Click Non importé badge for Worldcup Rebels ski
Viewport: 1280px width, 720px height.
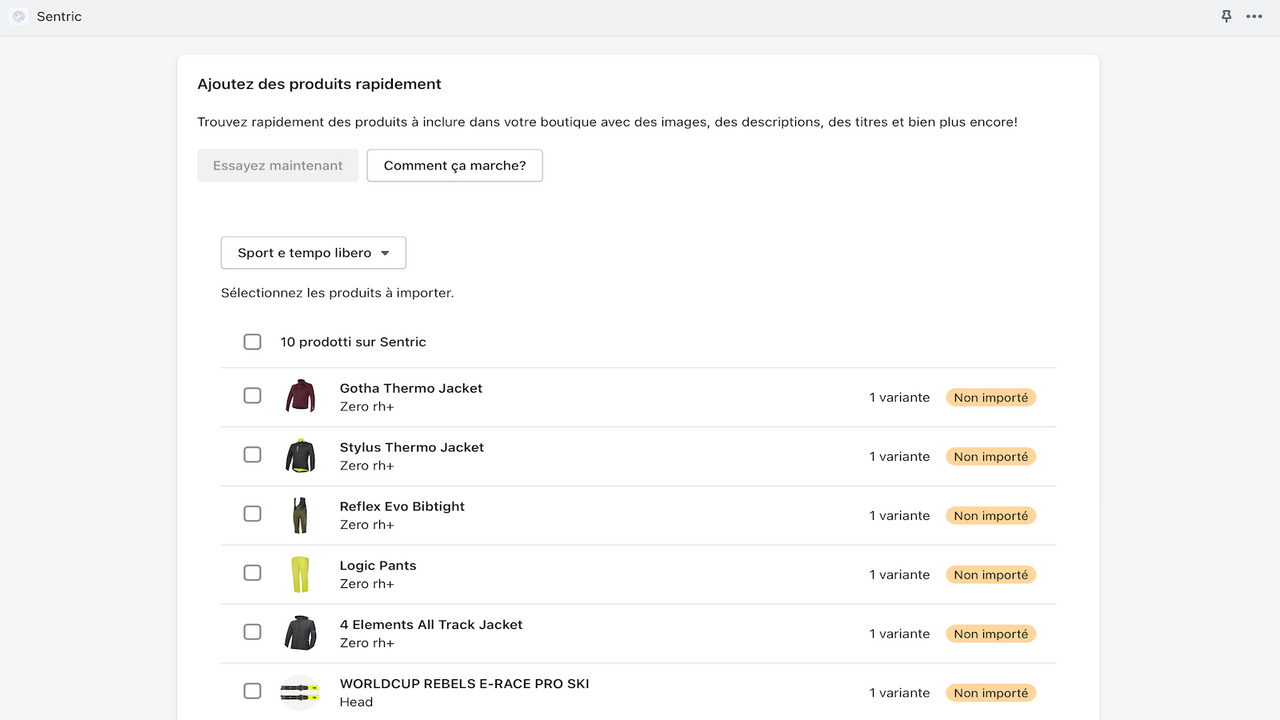(991, 692)
